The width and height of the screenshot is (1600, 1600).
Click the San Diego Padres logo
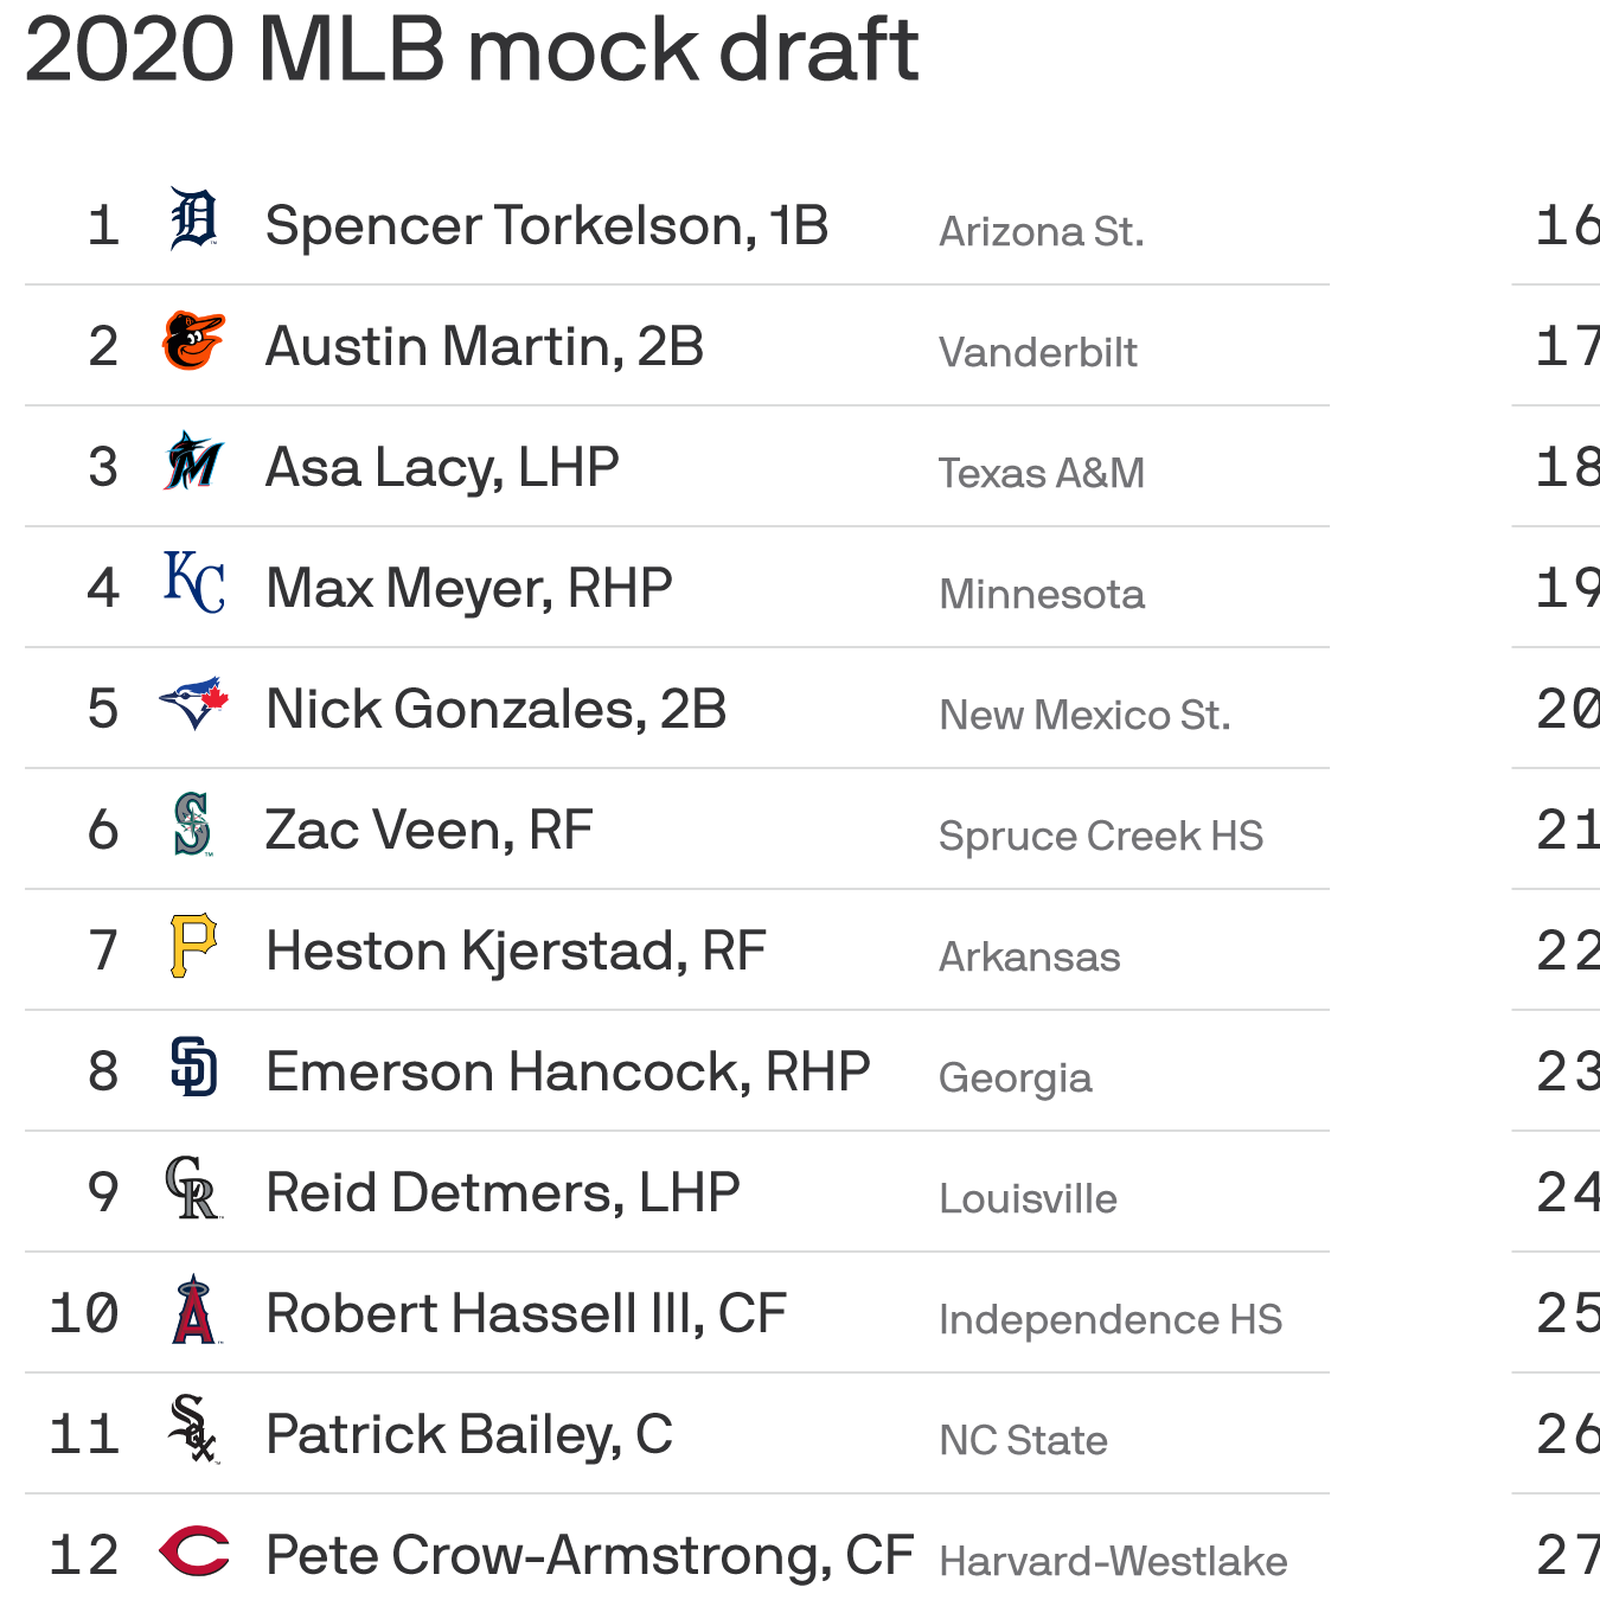click(x=193, y=1067)
